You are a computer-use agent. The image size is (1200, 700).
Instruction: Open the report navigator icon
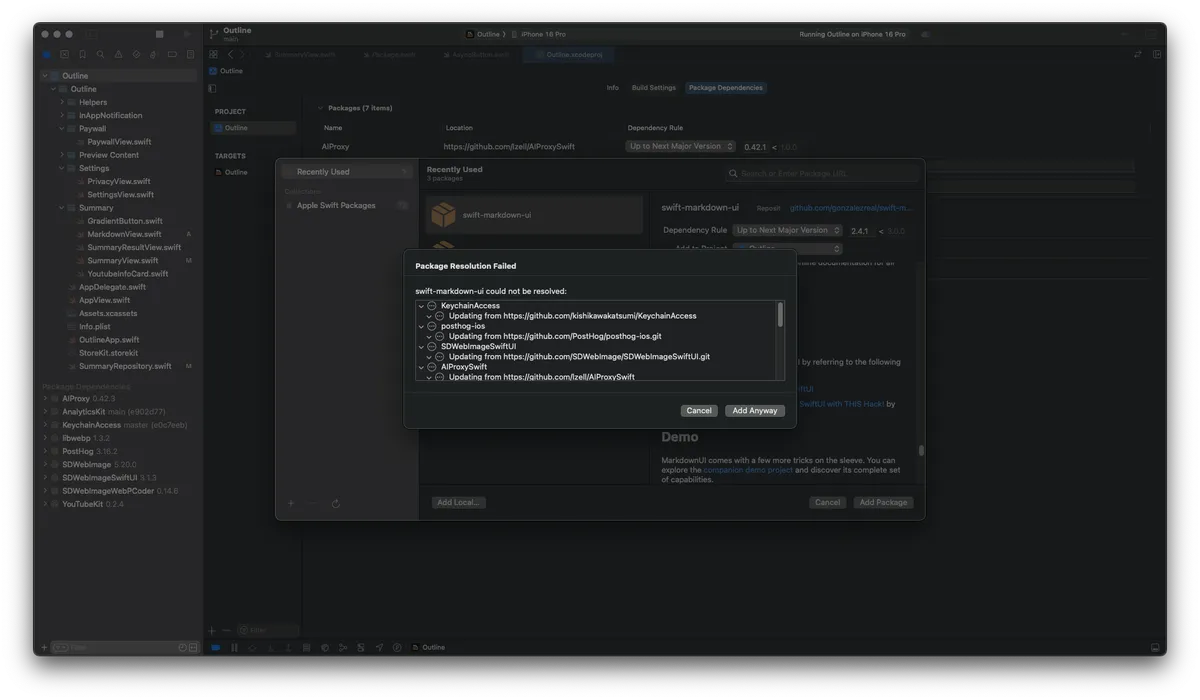coord(190,55)
